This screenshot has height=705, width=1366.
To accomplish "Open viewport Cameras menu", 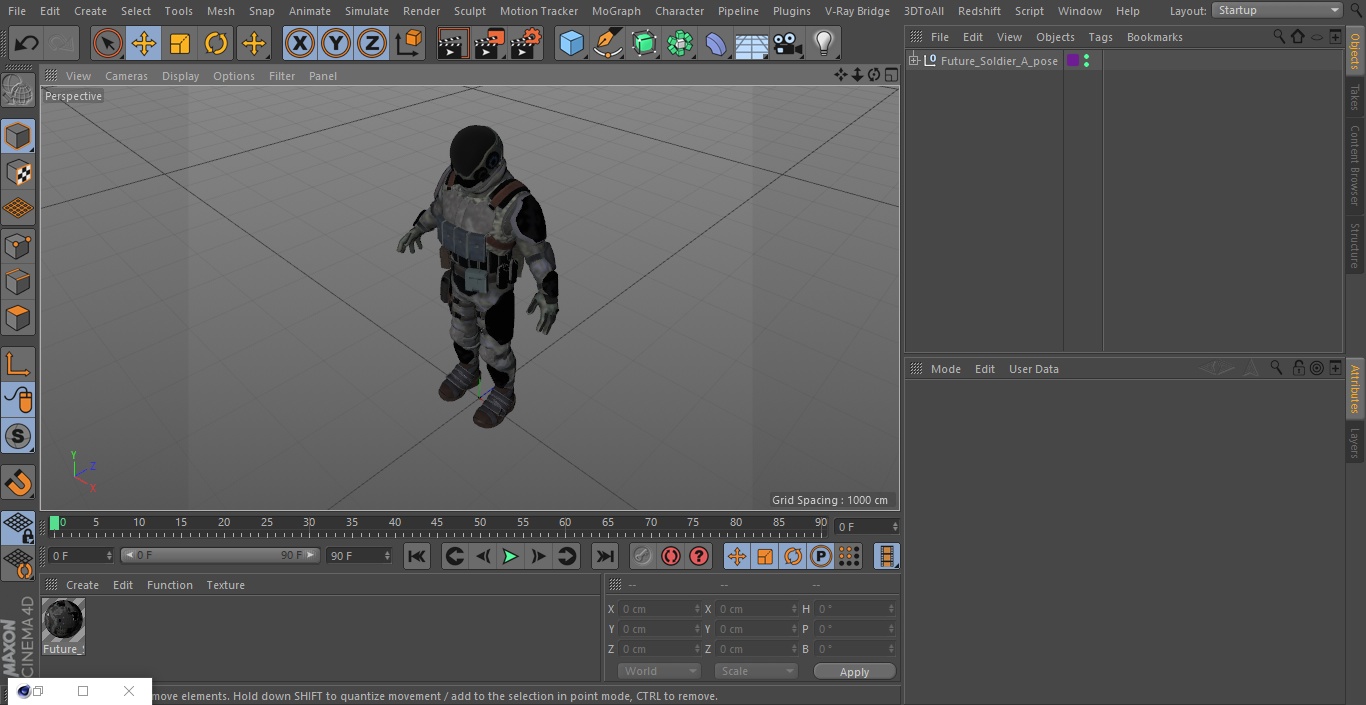I will [x=126, y=76].
